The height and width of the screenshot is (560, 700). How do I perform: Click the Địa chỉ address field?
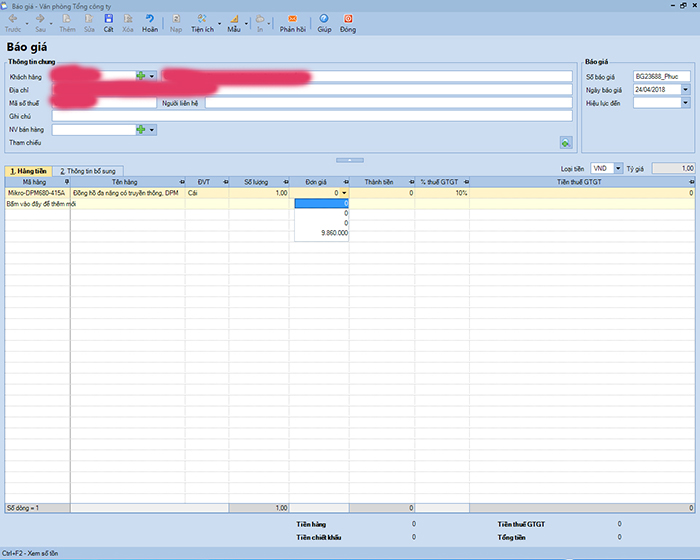(x=312, y=90)
